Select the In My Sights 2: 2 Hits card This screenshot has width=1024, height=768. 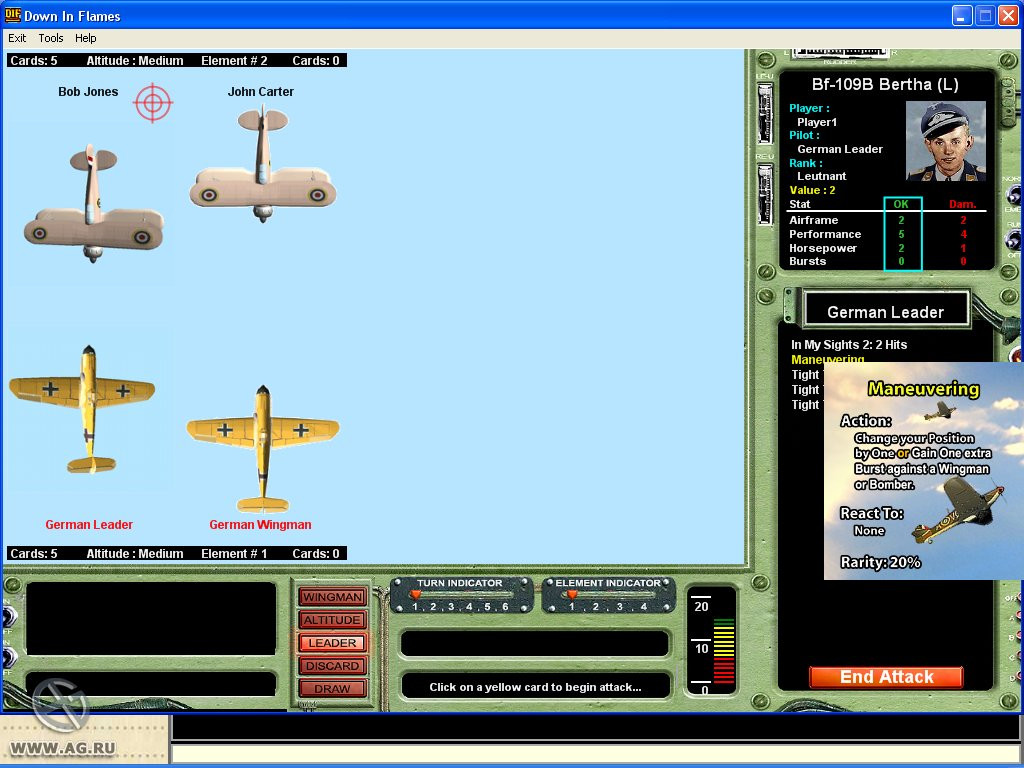pos(849,345)
